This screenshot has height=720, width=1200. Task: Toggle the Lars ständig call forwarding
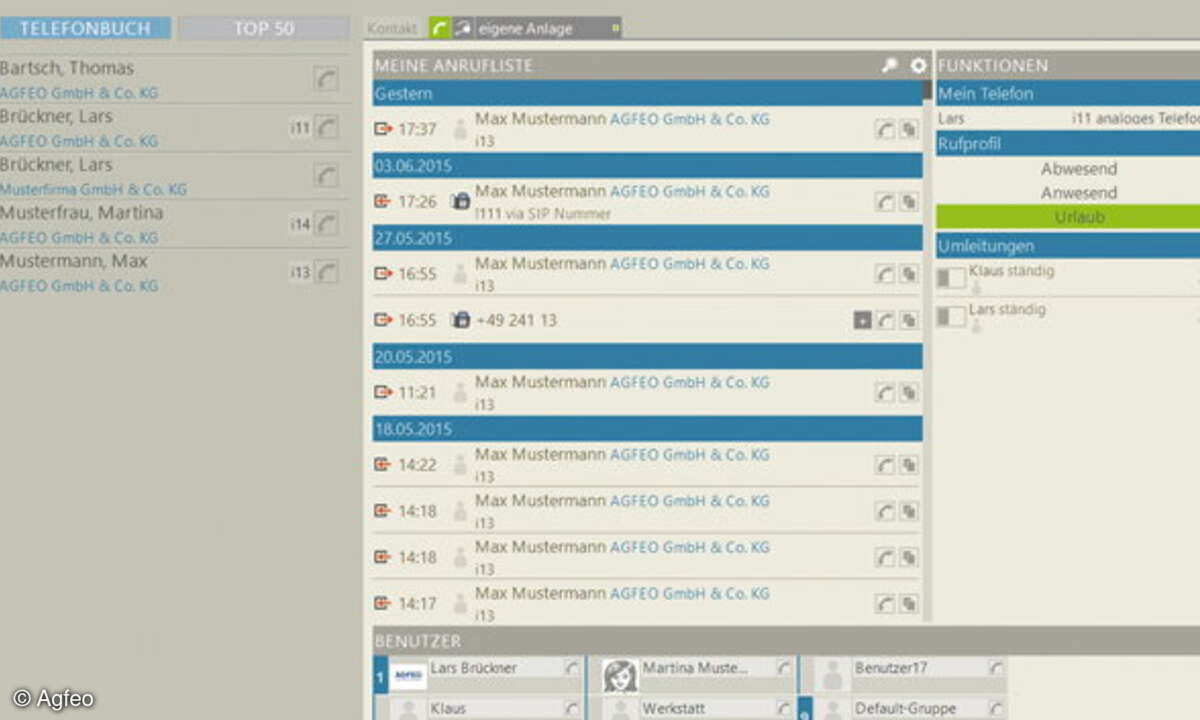pos(951,317)
